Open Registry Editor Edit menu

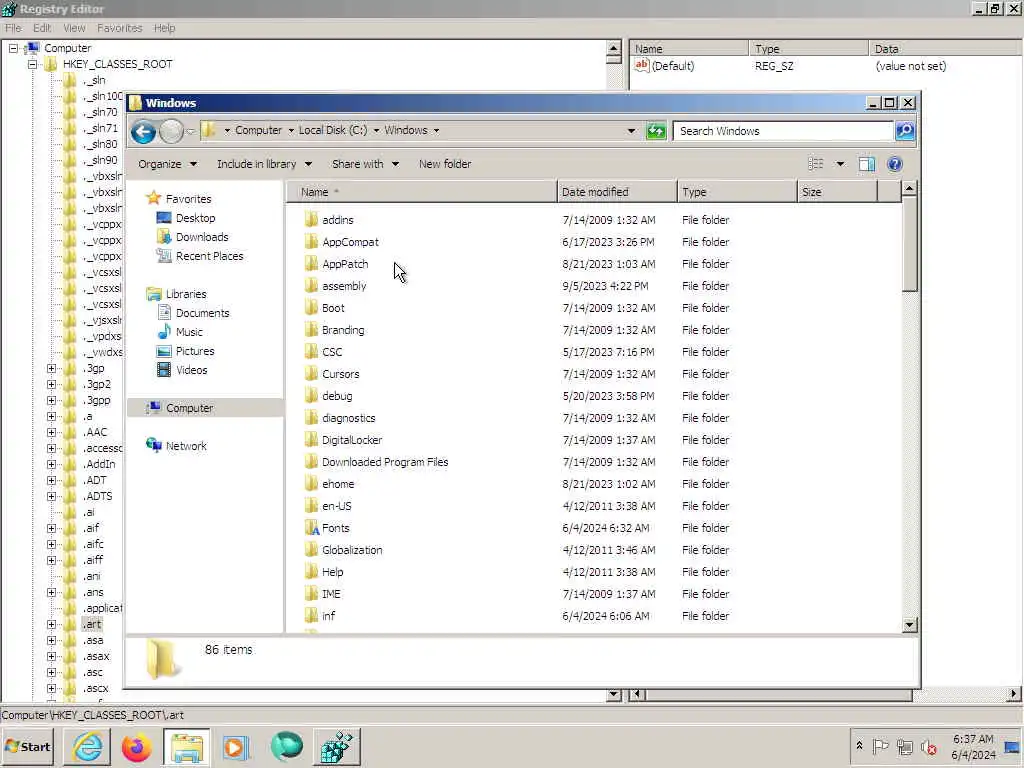42,28
